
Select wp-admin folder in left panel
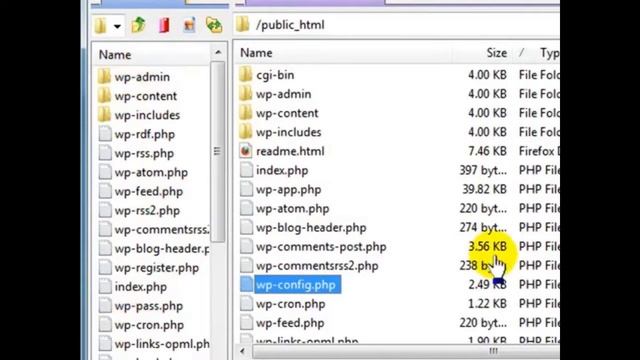pos(142,77)
